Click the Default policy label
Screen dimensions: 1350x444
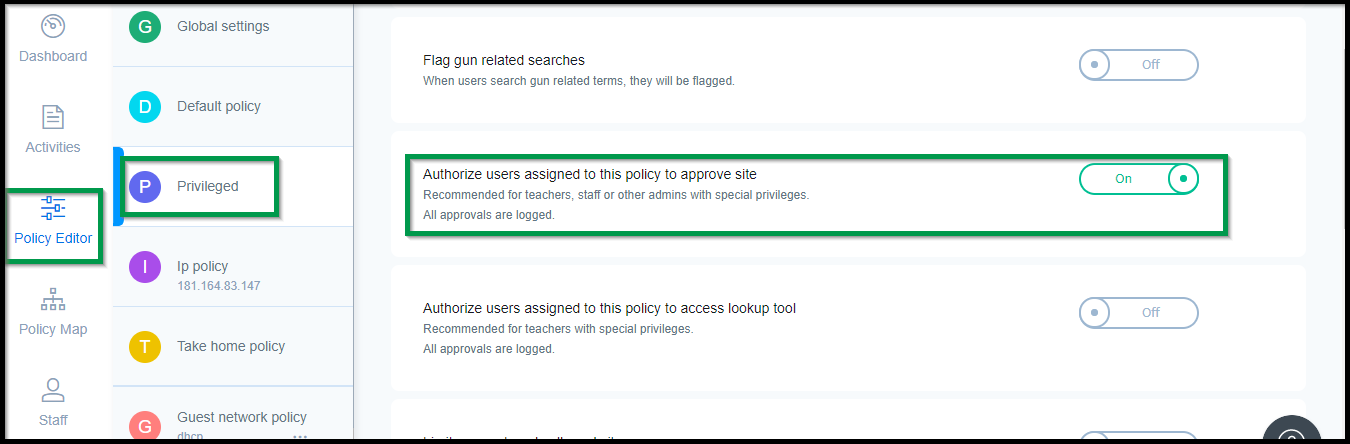click(x=219, y=106)
